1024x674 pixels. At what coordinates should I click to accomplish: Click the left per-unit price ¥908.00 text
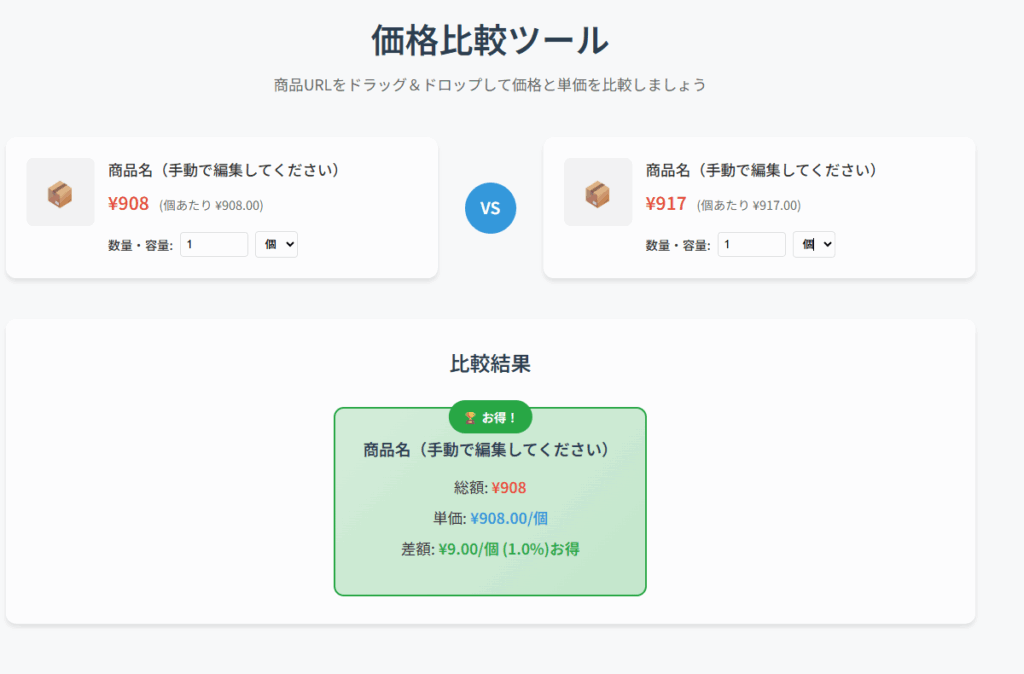[x=211, y=206]
